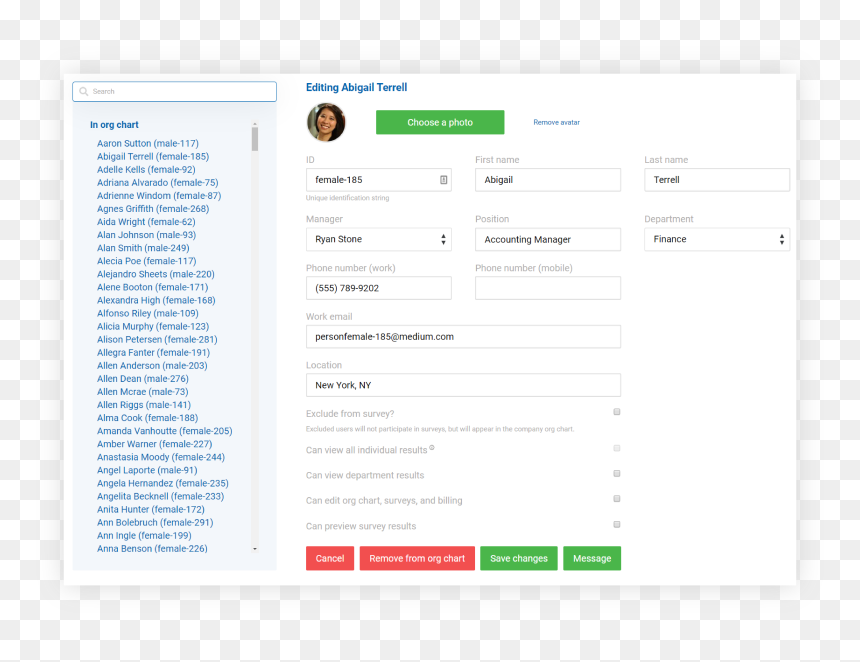
Task: Click the employee list scroll-down arrow
Action: coord(254,548)
